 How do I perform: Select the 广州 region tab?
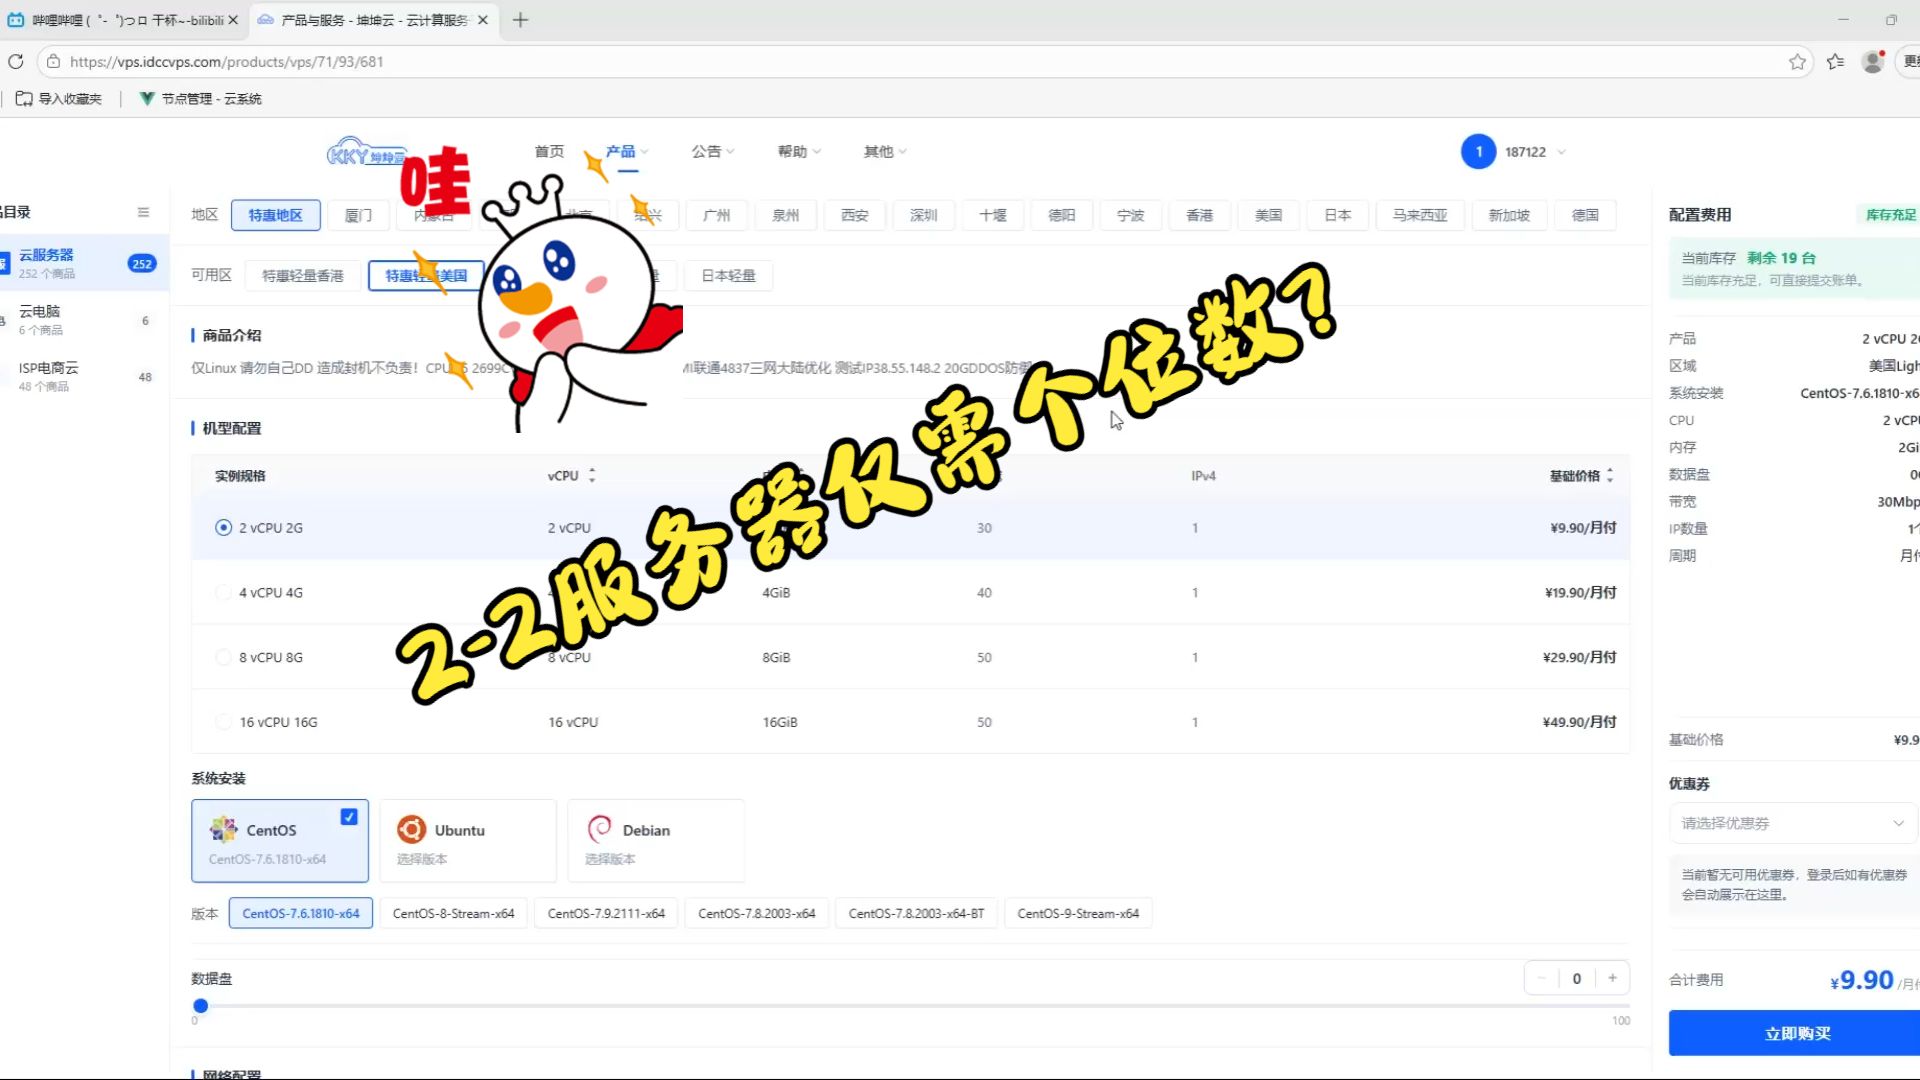[717, 215]
